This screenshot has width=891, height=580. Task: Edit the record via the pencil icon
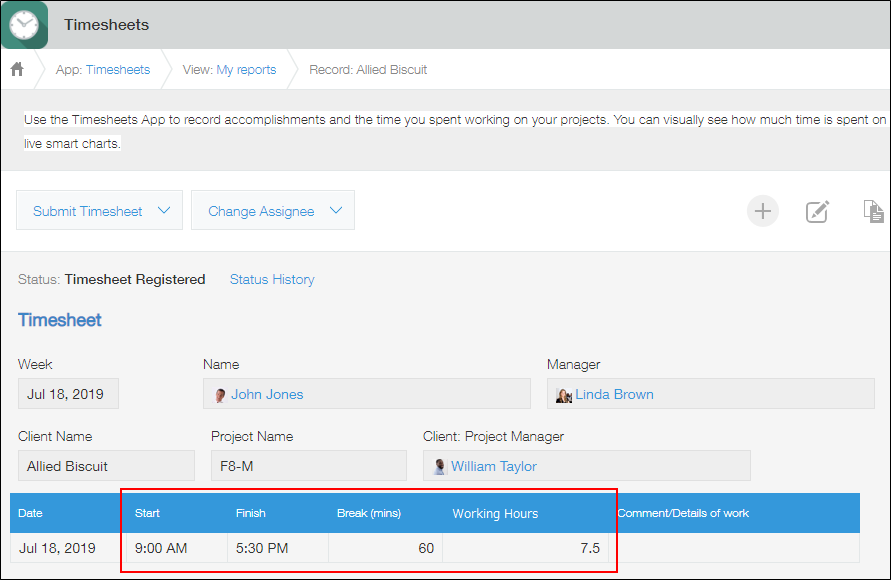tap(818, 211)
